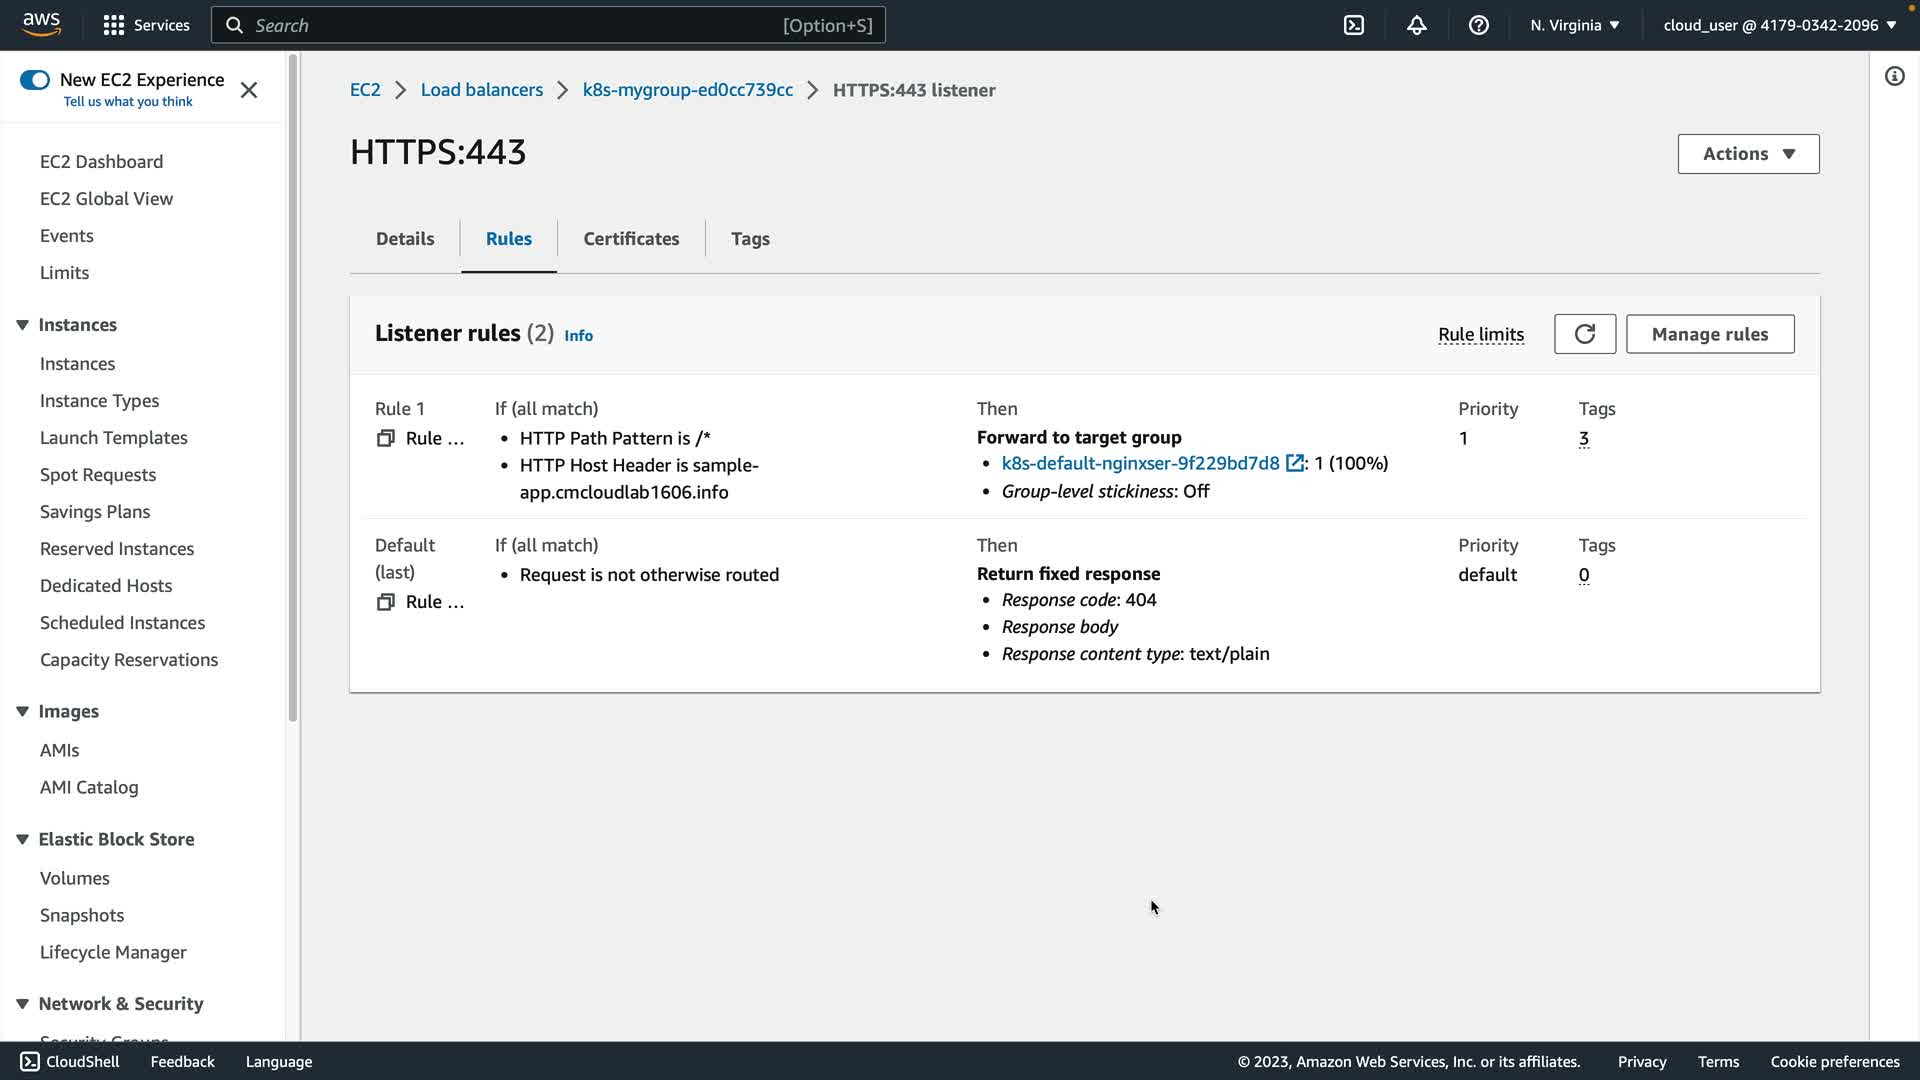The image size is (1920, 1080).
Task: Open k8s-default-nginxser target group link
Action: [x=1140, y=463]
